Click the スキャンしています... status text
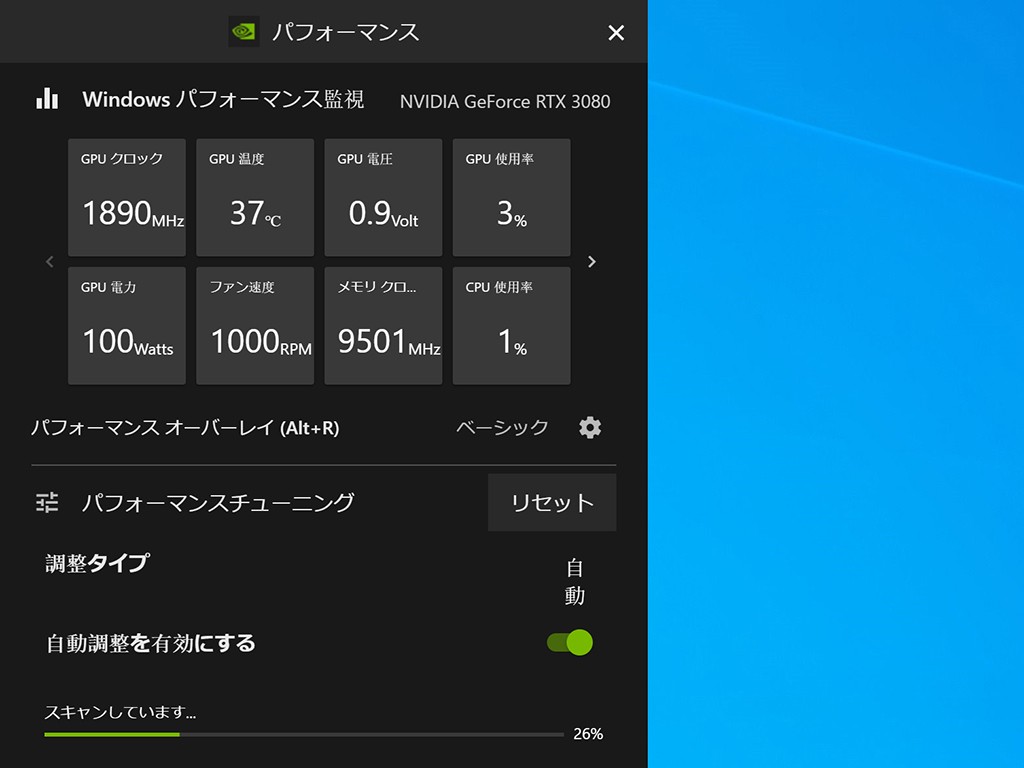Image resolution: width=1024 pixels, height=768 pixels. click(x=120, y=712)
